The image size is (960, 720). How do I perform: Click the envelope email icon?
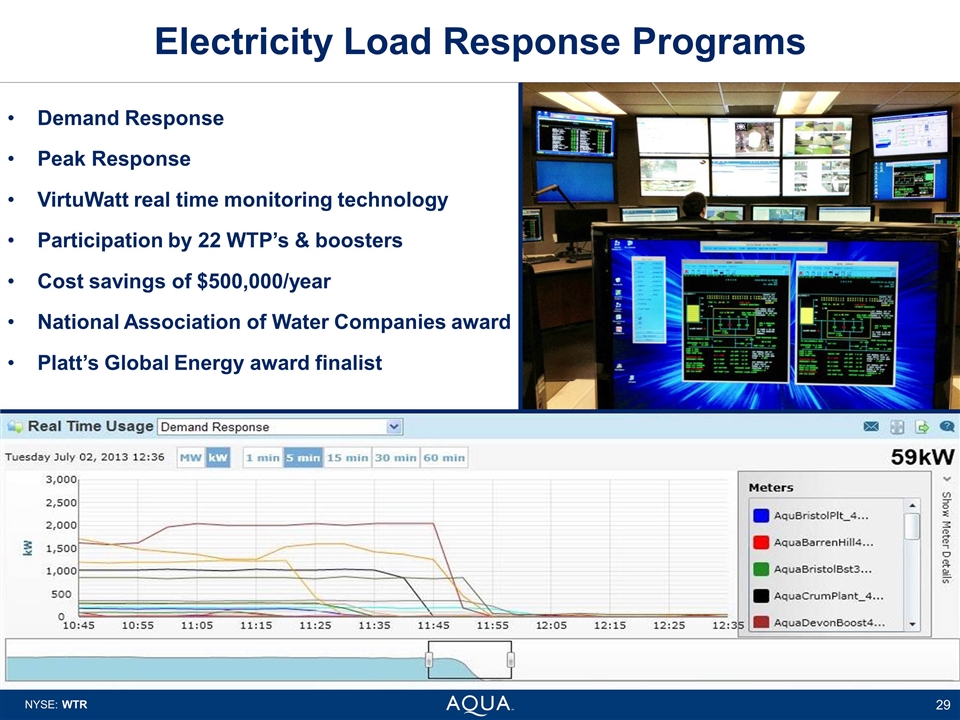click(871, 427)
